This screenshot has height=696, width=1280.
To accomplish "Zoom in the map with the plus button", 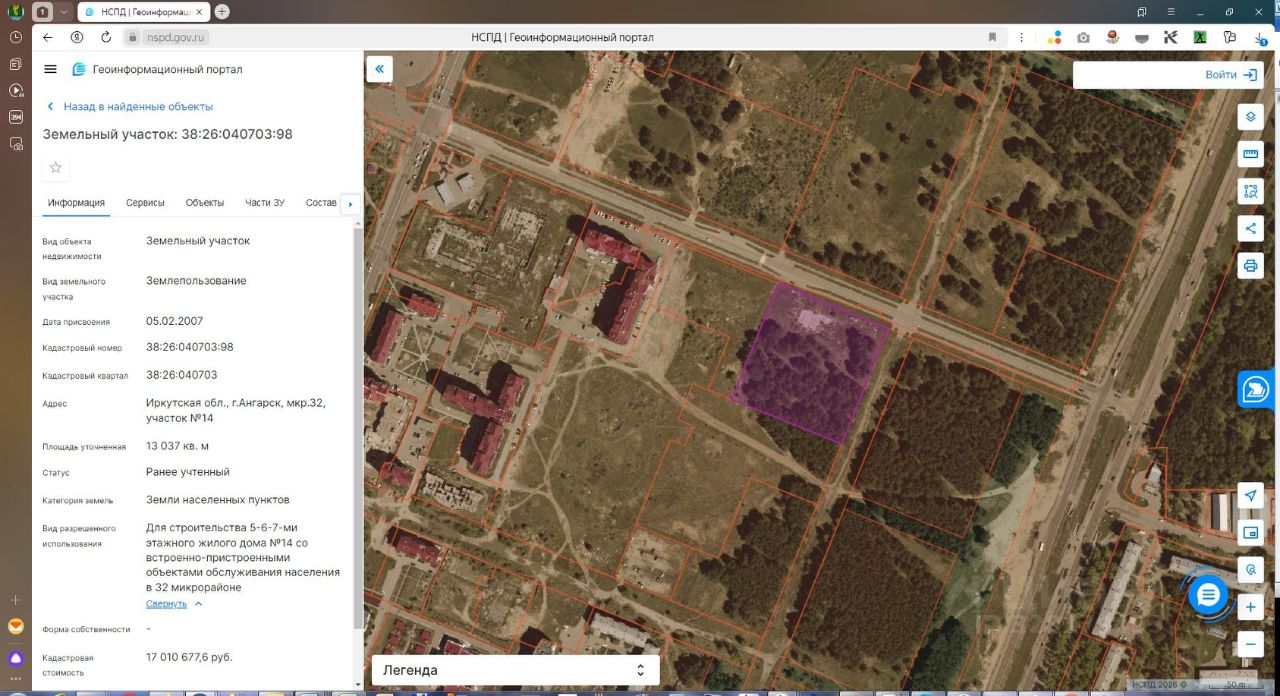I will [1250, 607].
